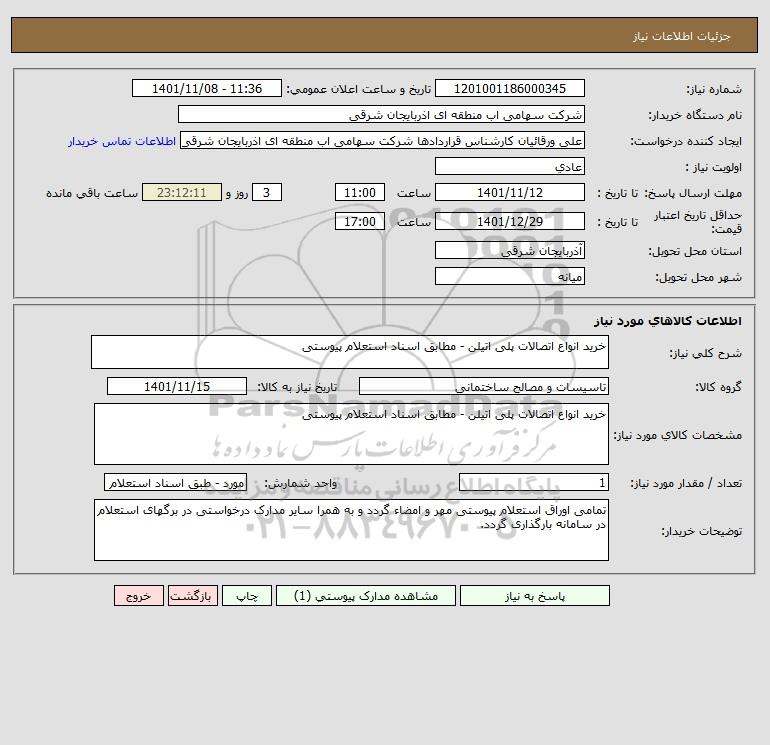The width and height of the screenshot is (770, 745).
Task: Click the شرح کلی نیاز text box
Action: [350, 352]
